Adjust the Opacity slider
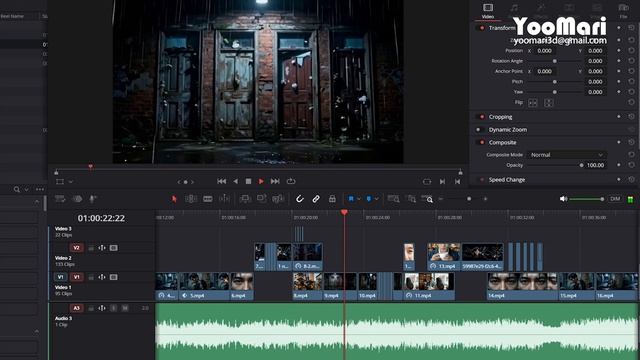The height and width of the screenshot is (360, 640). 555,165
